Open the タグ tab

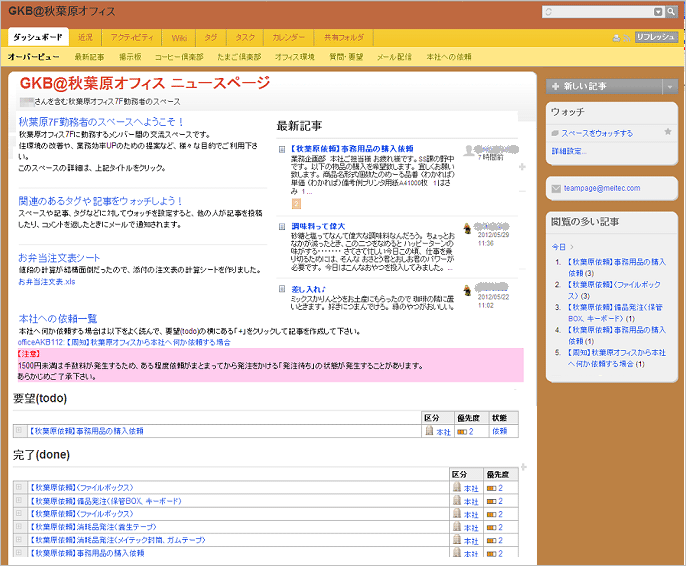211,38
